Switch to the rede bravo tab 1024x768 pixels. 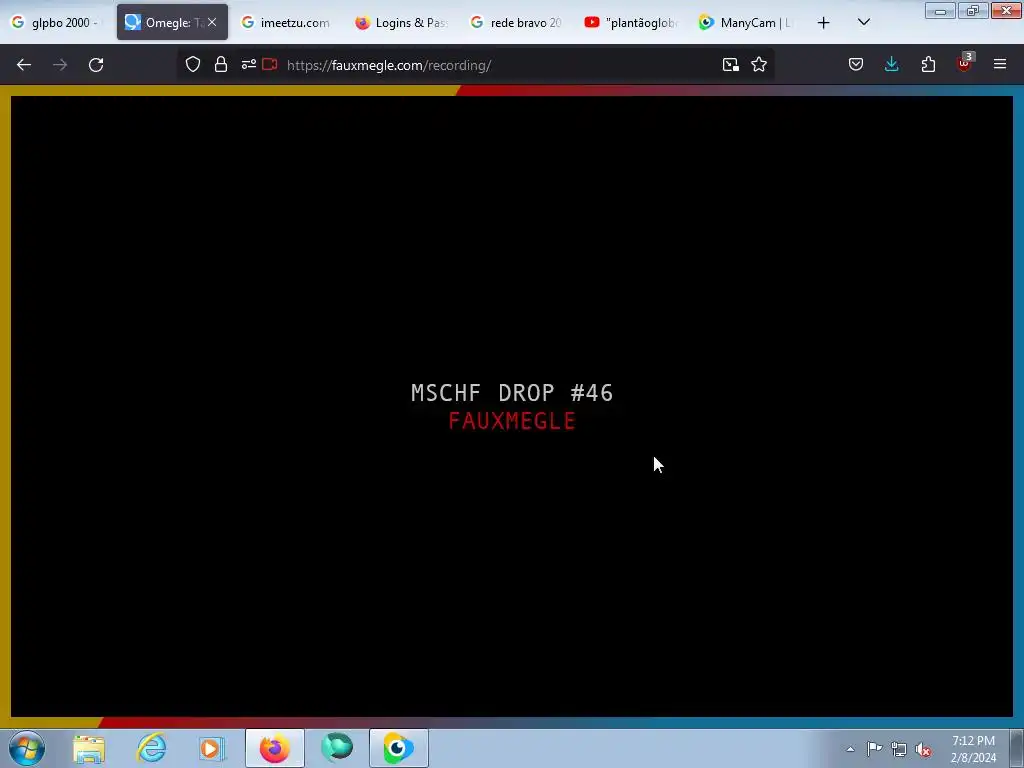tap(516, 22)
